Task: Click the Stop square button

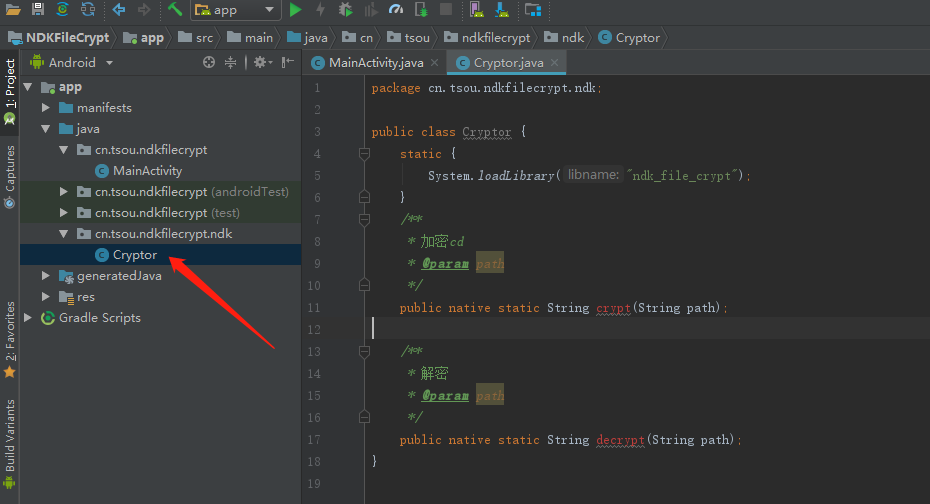Action: coord(446,9)
